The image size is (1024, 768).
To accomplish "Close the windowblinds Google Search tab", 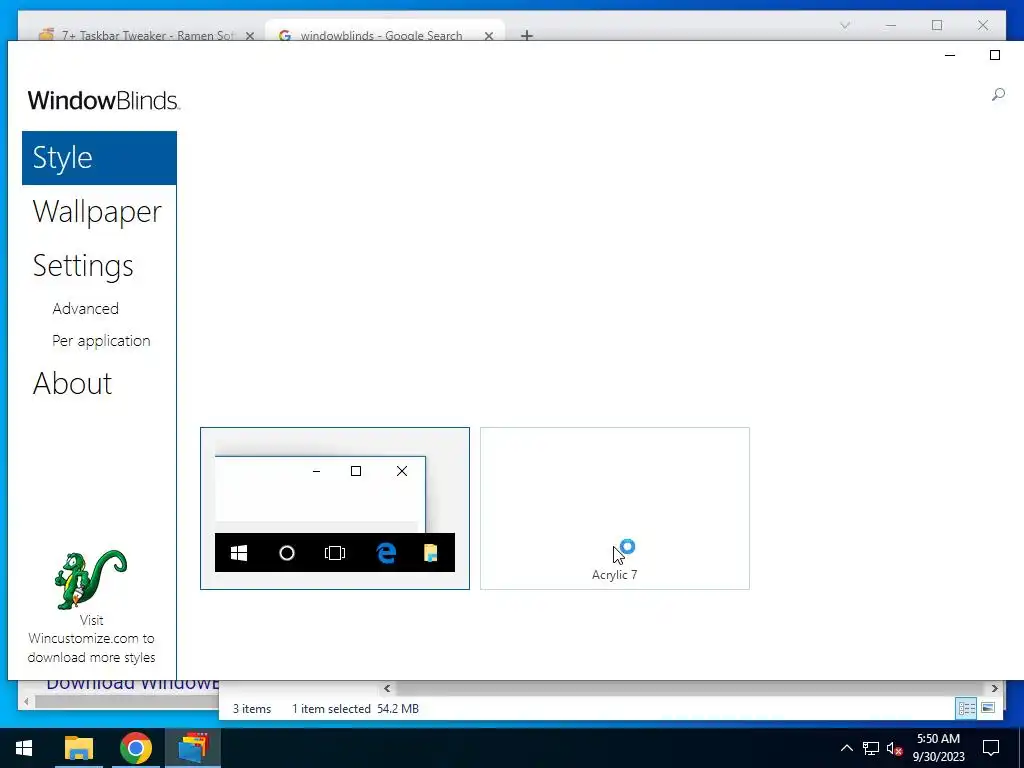I will pyautogui.click(x=488, y=36).
